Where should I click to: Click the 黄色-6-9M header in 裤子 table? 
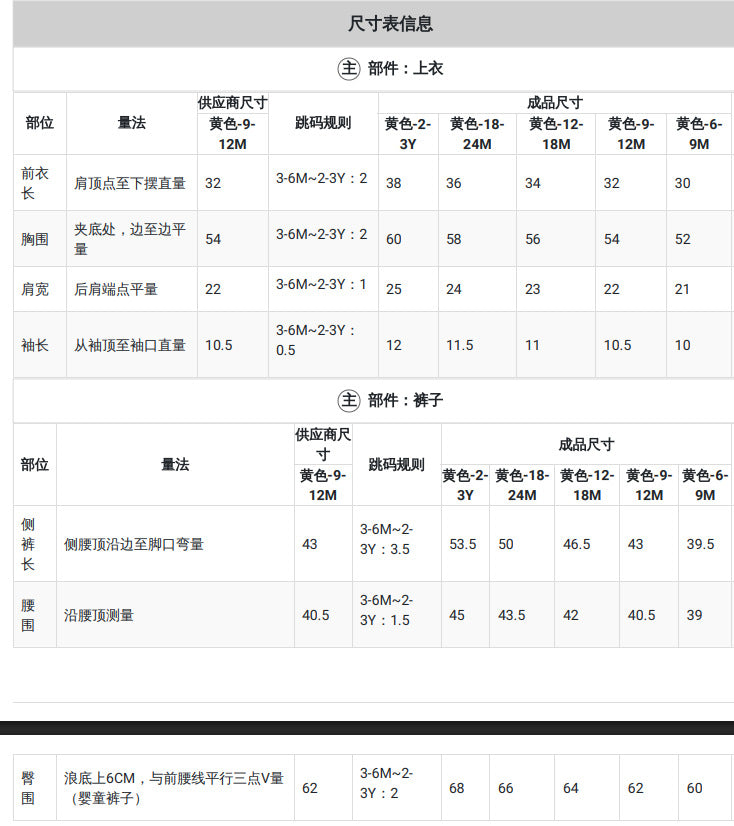[705, 485]
